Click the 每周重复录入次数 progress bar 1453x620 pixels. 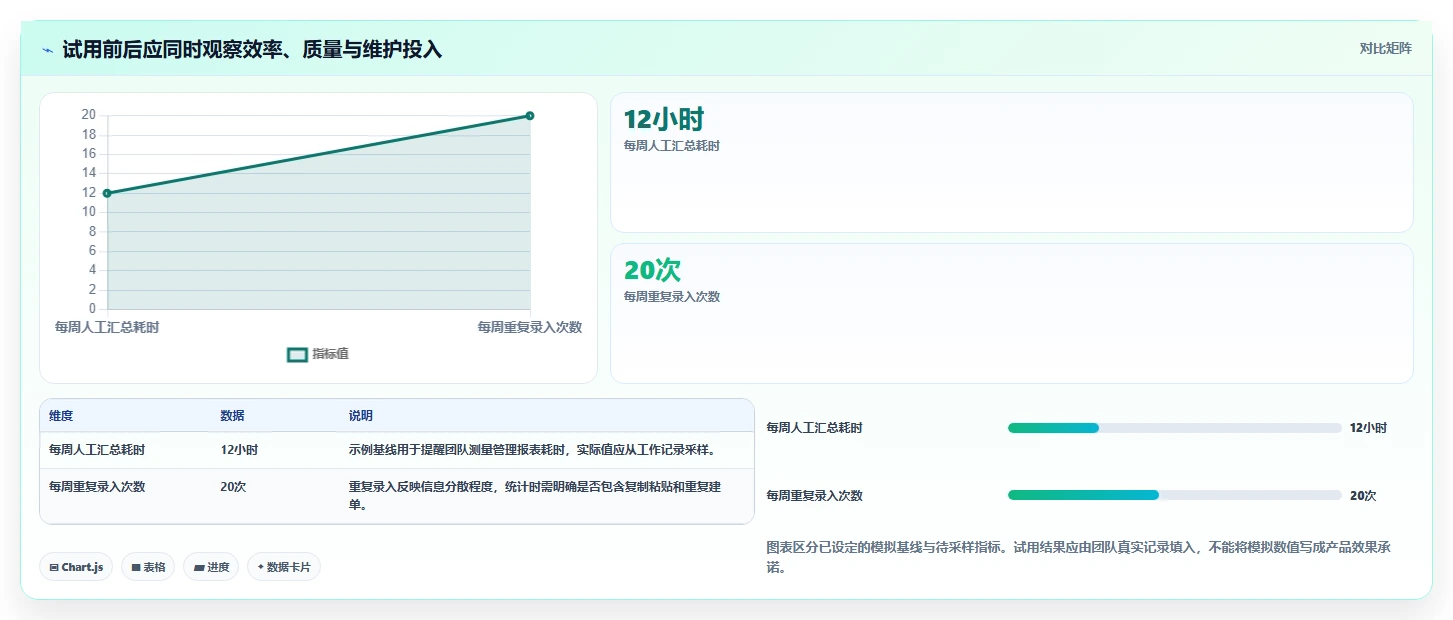(1175, 495)
